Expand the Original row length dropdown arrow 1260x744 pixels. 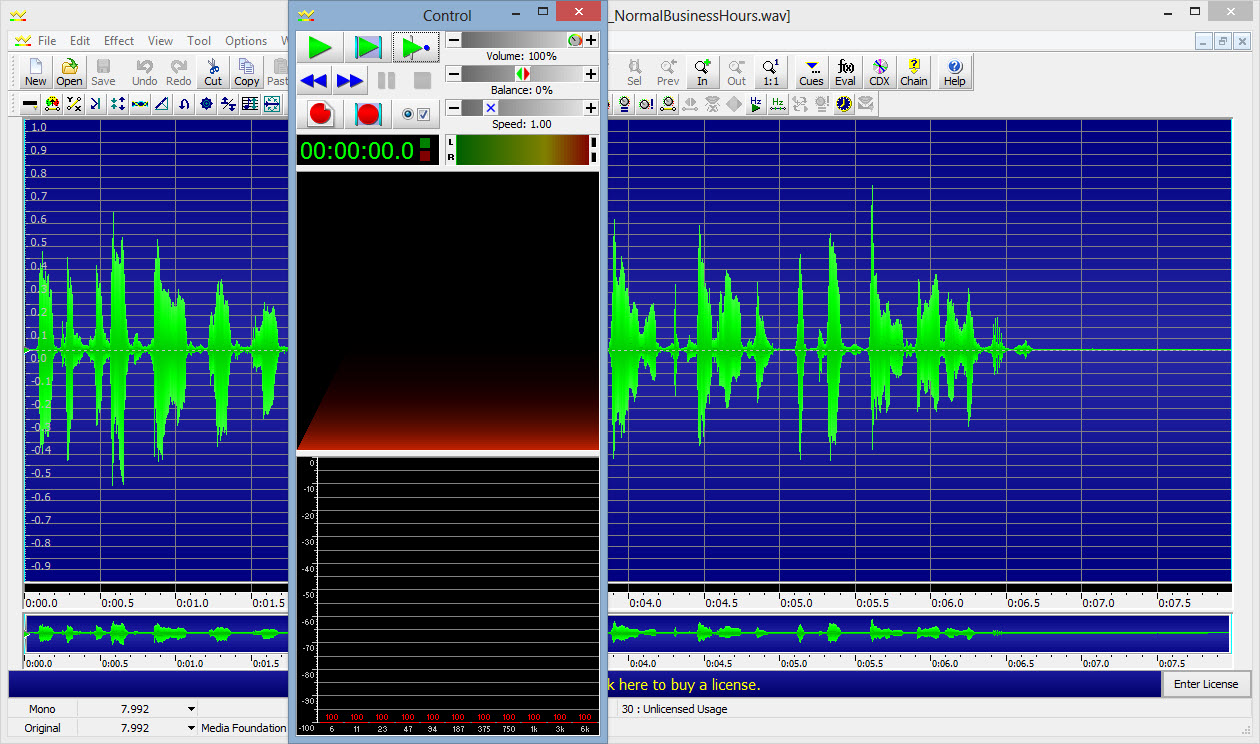(191, 728)
